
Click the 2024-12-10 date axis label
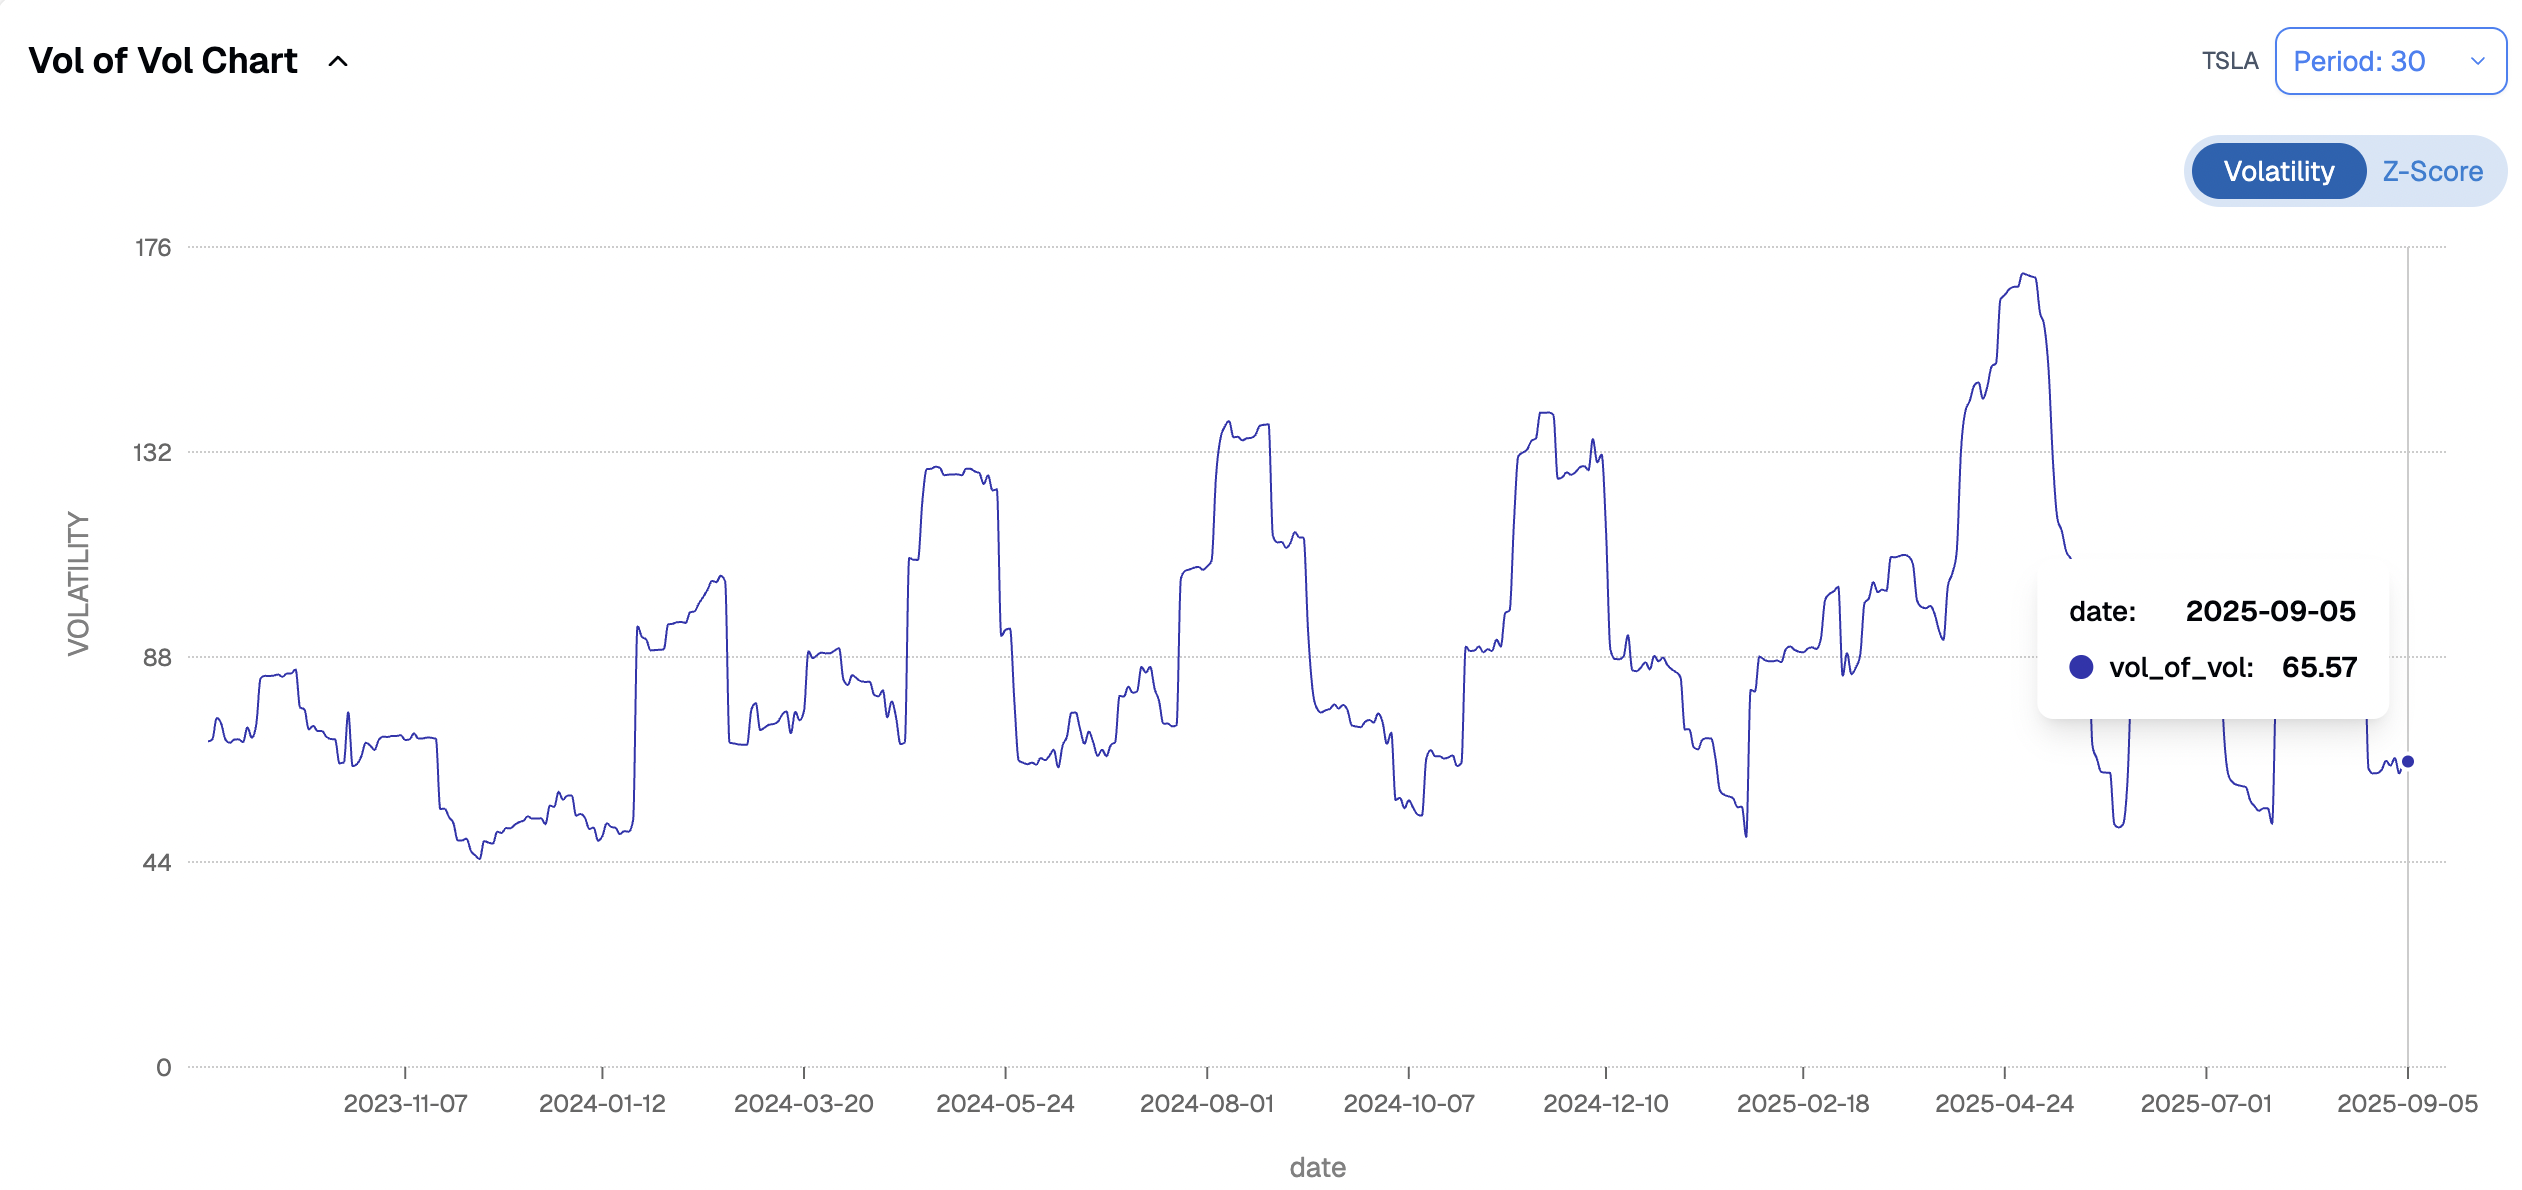1605,1103
